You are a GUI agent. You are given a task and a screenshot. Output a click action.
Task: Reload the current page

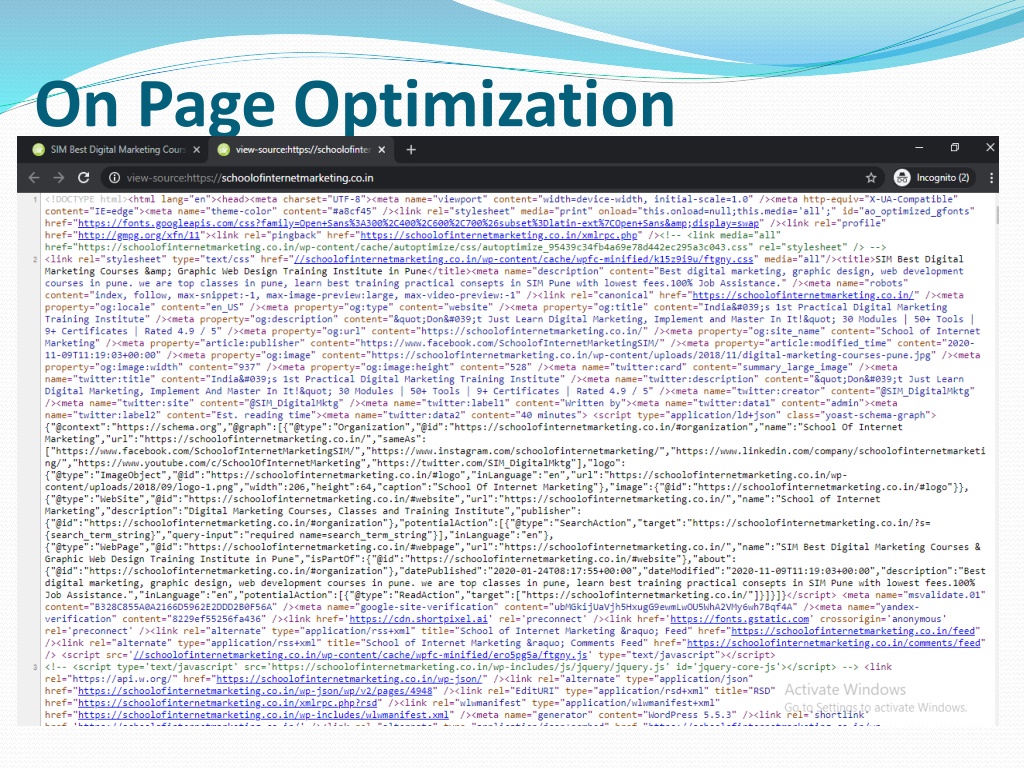(x=84, y=178)
